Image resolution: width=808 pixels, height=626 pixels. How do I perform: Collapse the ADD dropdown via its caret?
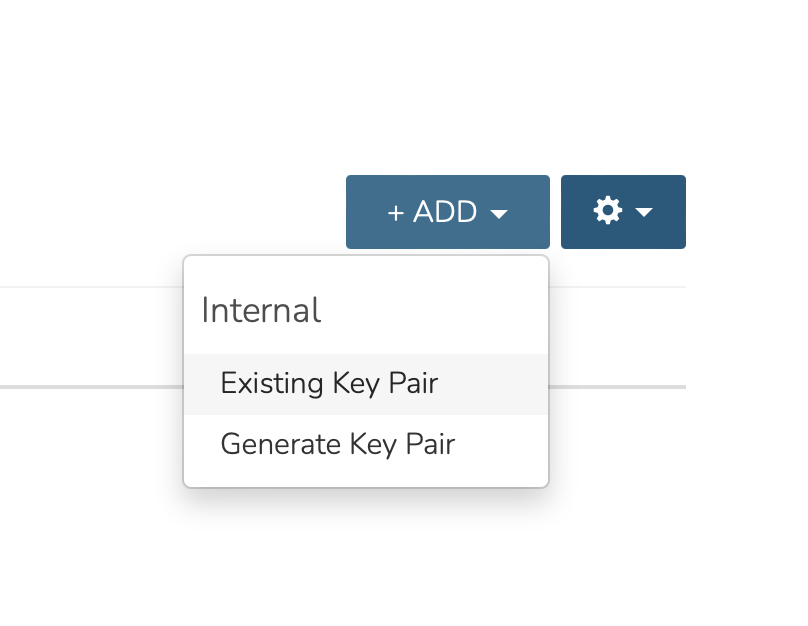point(499,213)
